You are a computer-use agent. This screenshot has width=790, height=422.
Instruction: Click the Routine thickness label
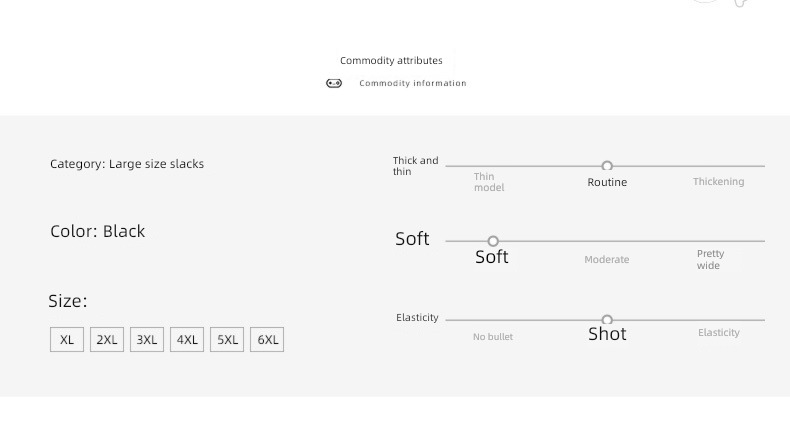pos(607,182)
